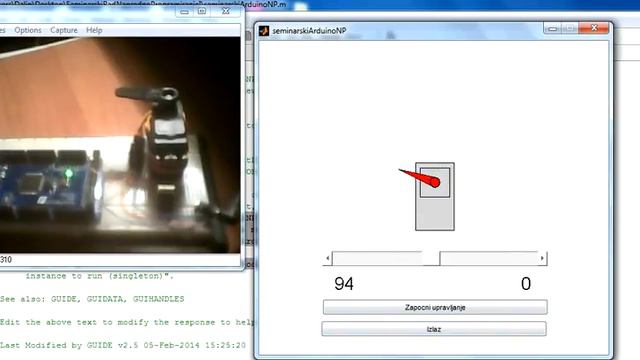Image resolution: width=640 pixels, height=360 pixels.
Task: Open the Help menu in webcam window
Action: click(x=94, y=30)
